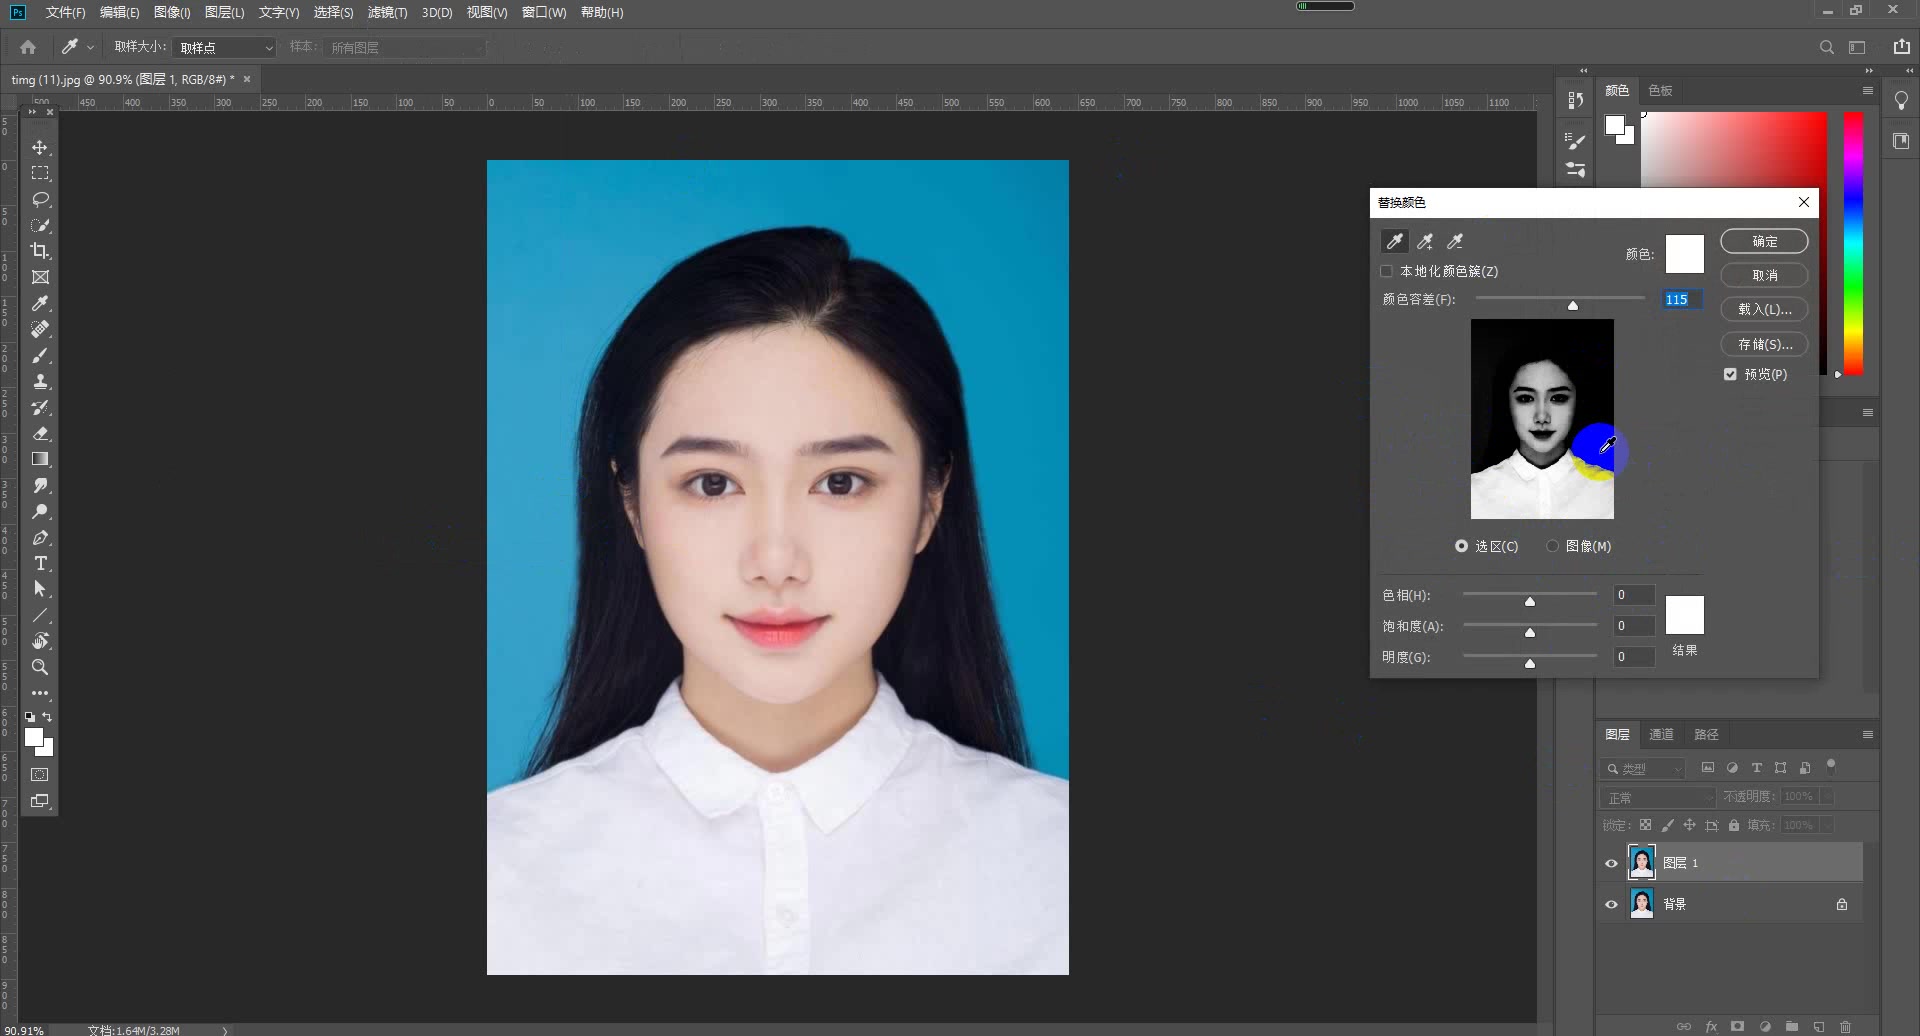Open the Color panel flyout menu

click(x=1867, y=90)
